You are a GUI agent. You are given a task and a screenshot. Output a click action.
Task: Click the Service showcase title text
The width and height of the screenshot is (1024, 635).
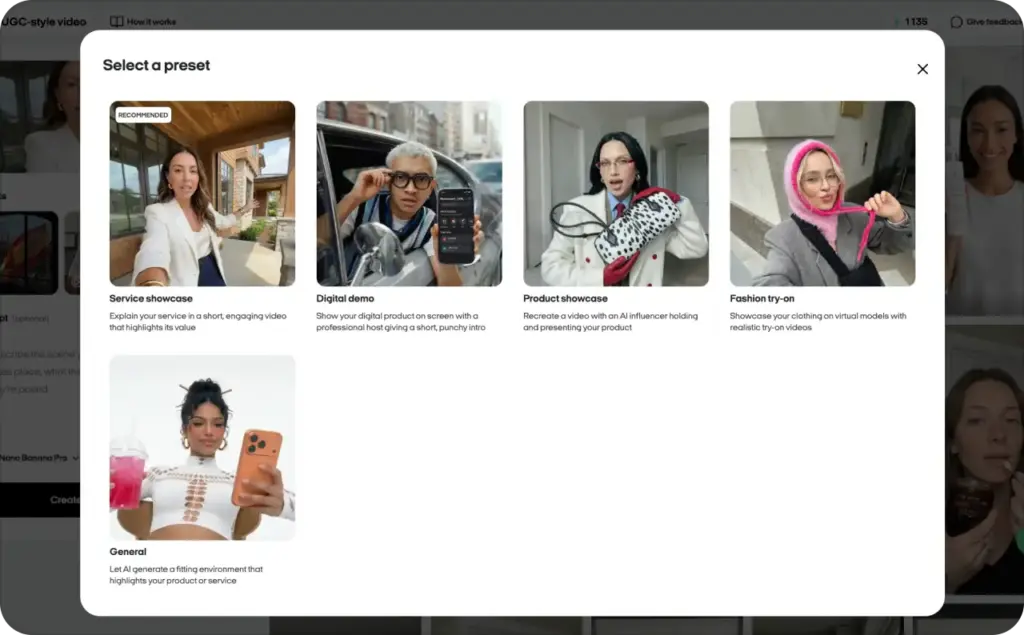(x=151, y=299)
